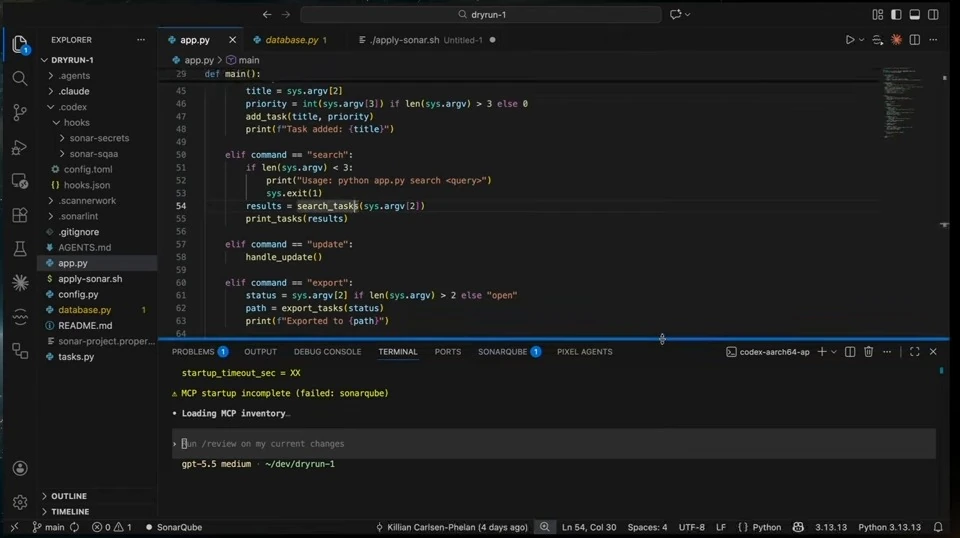Image resolution: width=960 pixels, height=538 pixels.
Task: Click the orange Claude icon in editor toolbar
Action: click(896, 40)
